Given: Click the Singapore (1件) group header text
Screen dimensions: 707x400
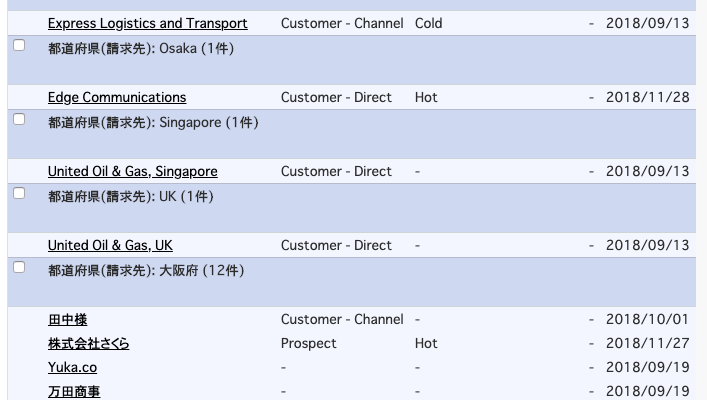Looking at the screenshot, I should [153, 122].
